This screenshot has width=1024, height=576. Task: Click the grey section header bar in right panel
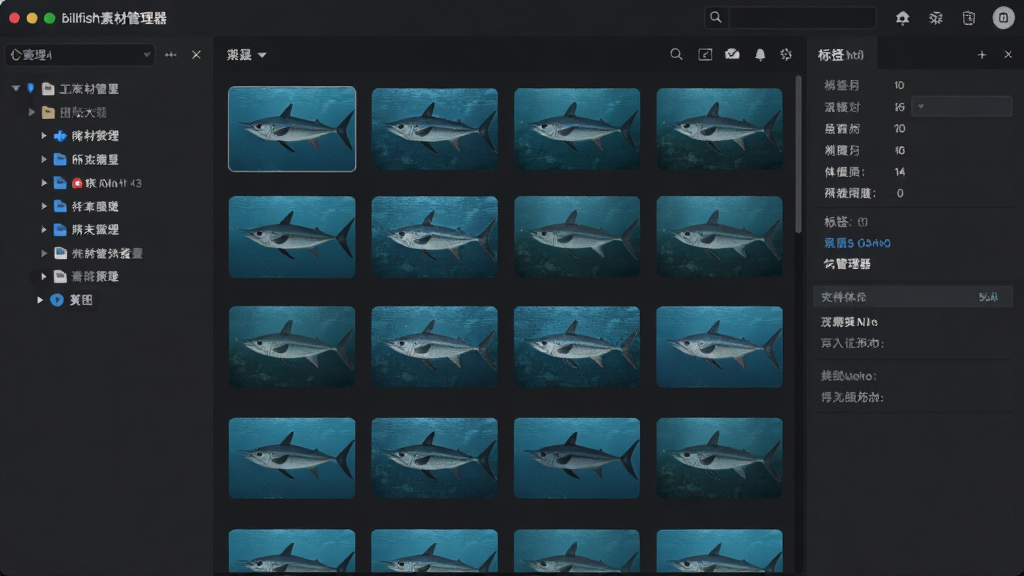(x=912, y=297)
